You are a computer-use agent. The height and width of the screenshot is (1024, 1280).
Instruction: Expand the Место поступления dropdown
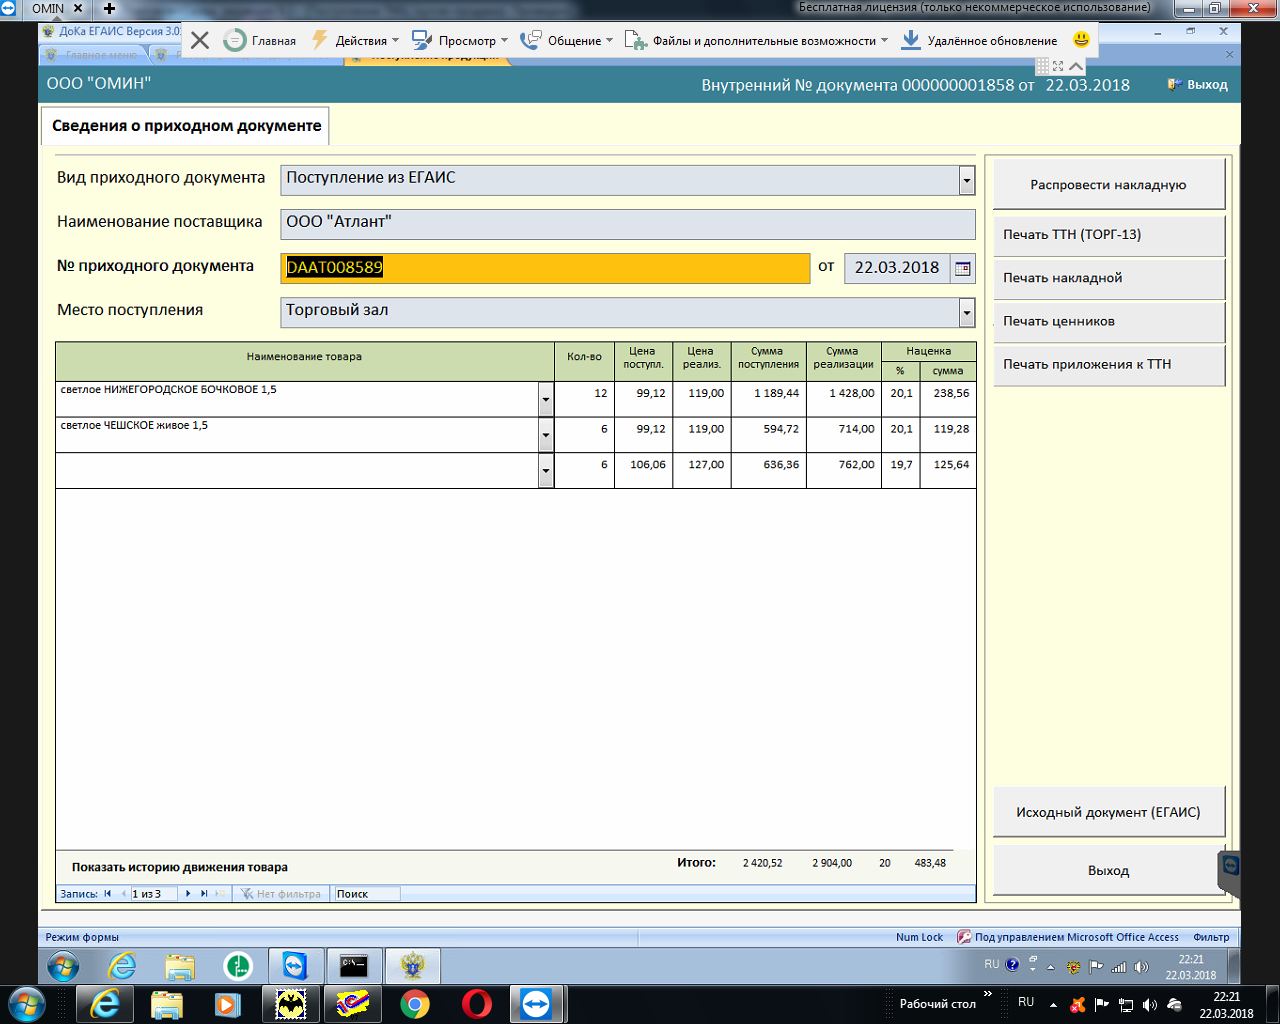point(966,313)
